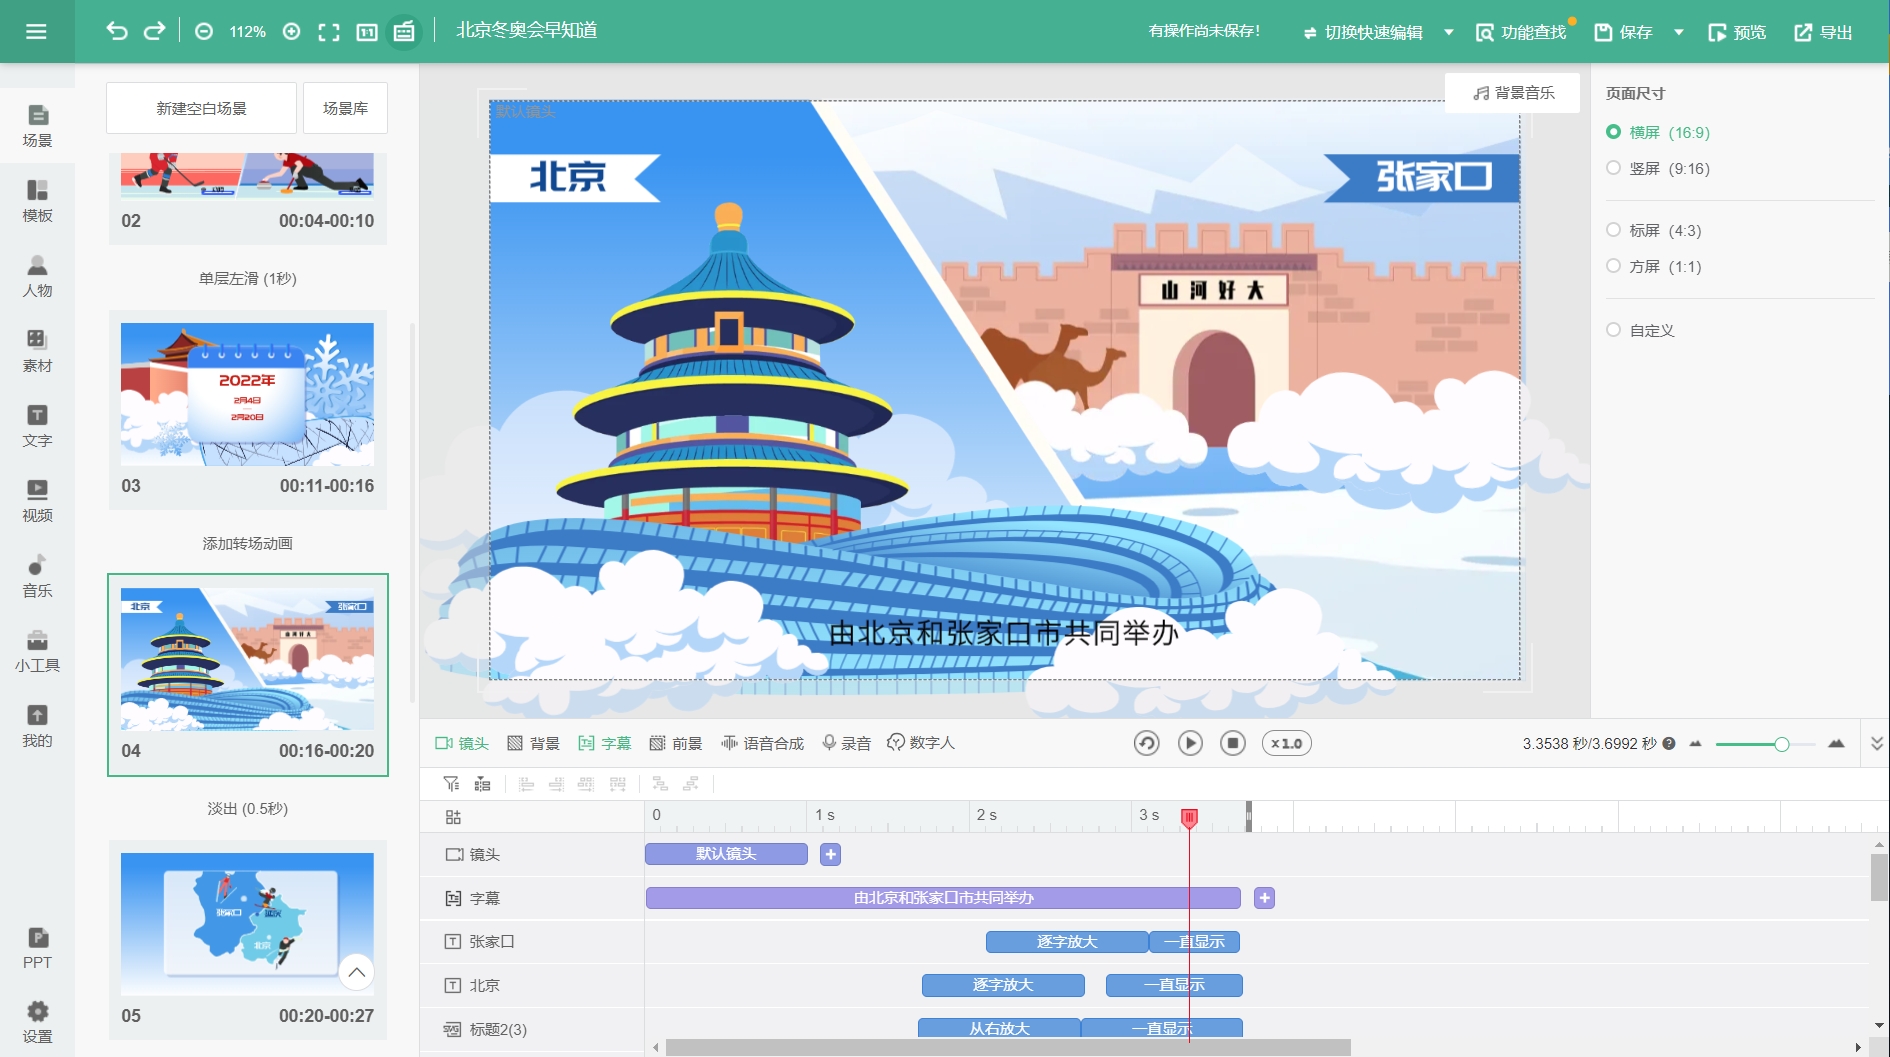Select 标屏 (4:3) page size

[1654, 230]
